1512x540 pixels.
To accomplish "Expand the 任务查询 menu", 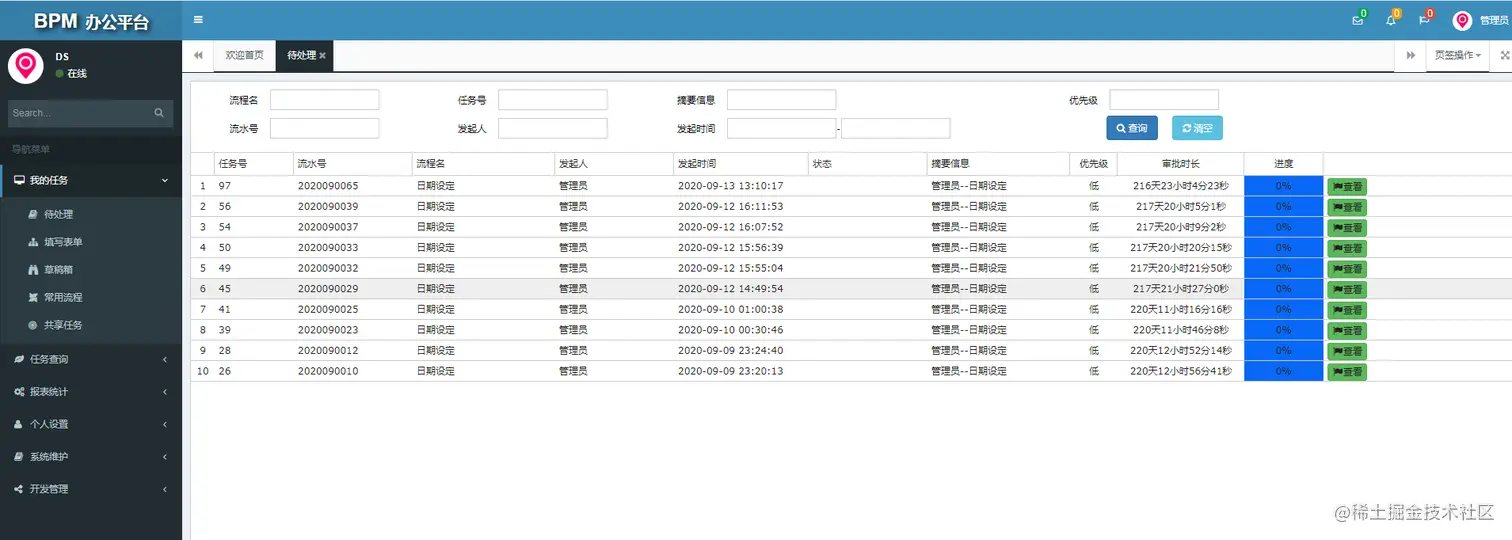I will (x=91, y=359).
